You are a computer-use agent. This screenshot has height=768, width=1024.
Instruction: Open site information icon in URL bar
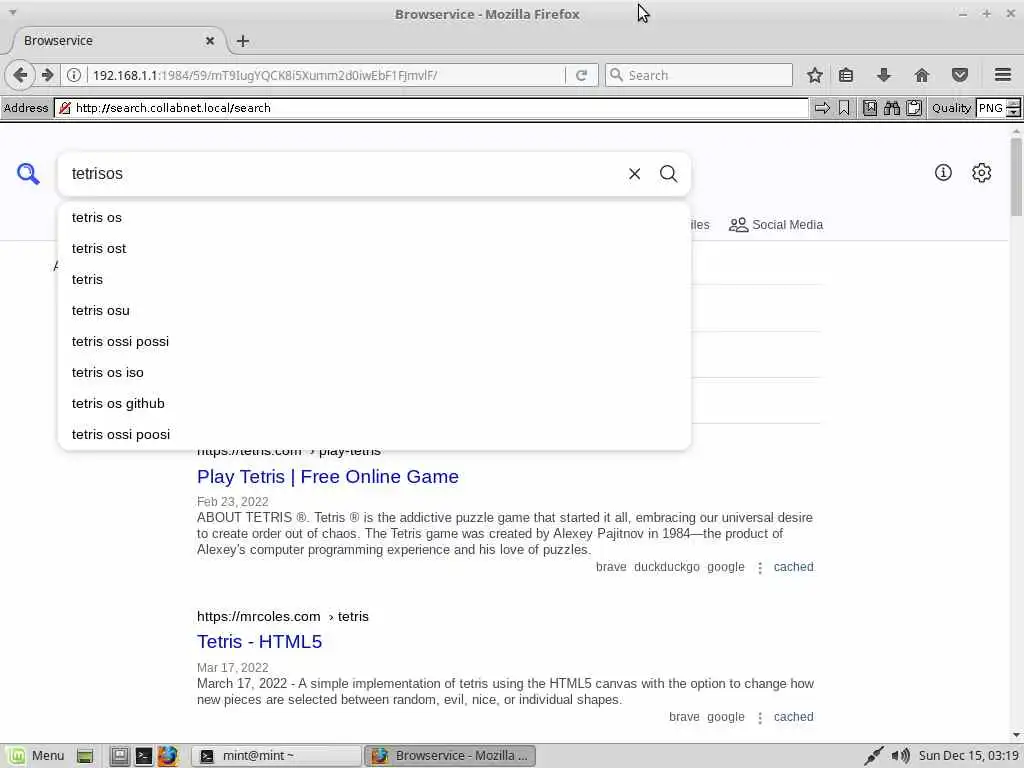point(74,75)
